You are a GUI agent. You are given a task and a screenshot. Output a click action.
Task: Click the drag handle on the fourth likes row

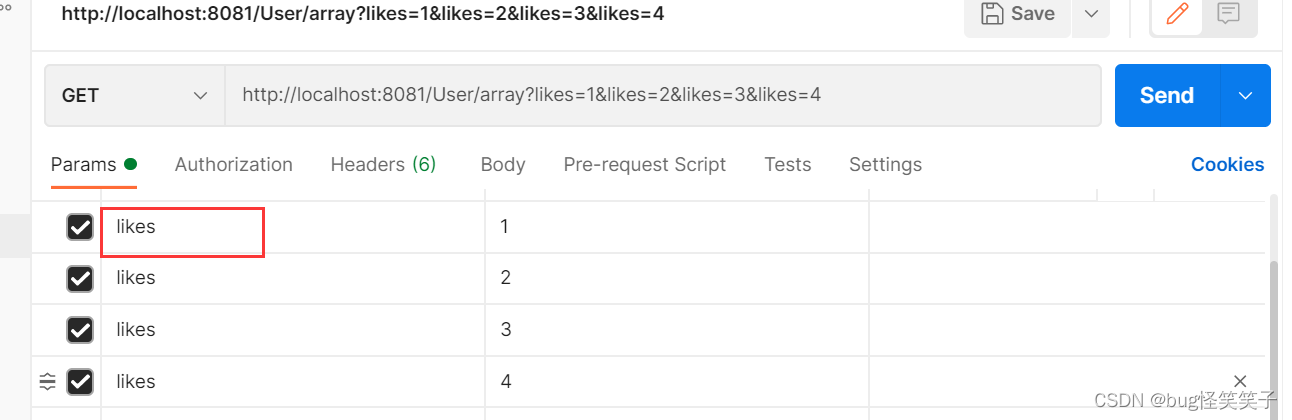point(47,381)
